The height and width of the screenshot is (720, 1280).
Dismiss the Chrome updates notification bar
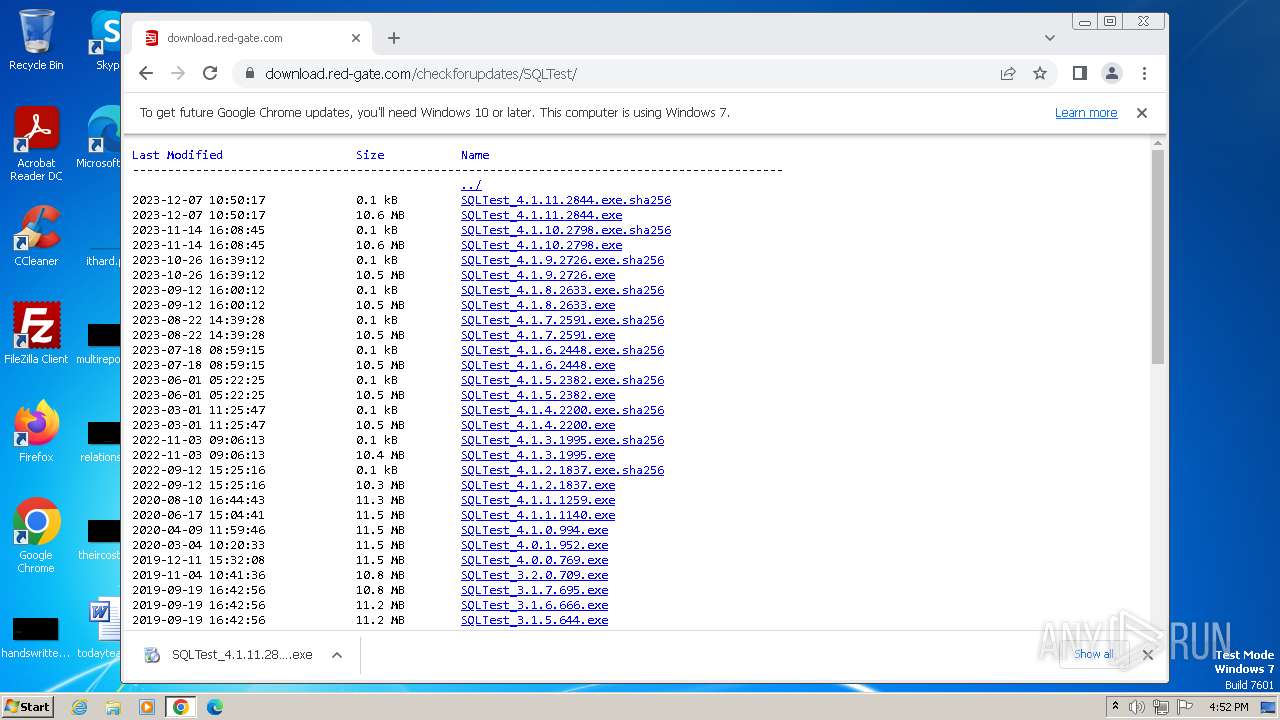click(1142, 113)
